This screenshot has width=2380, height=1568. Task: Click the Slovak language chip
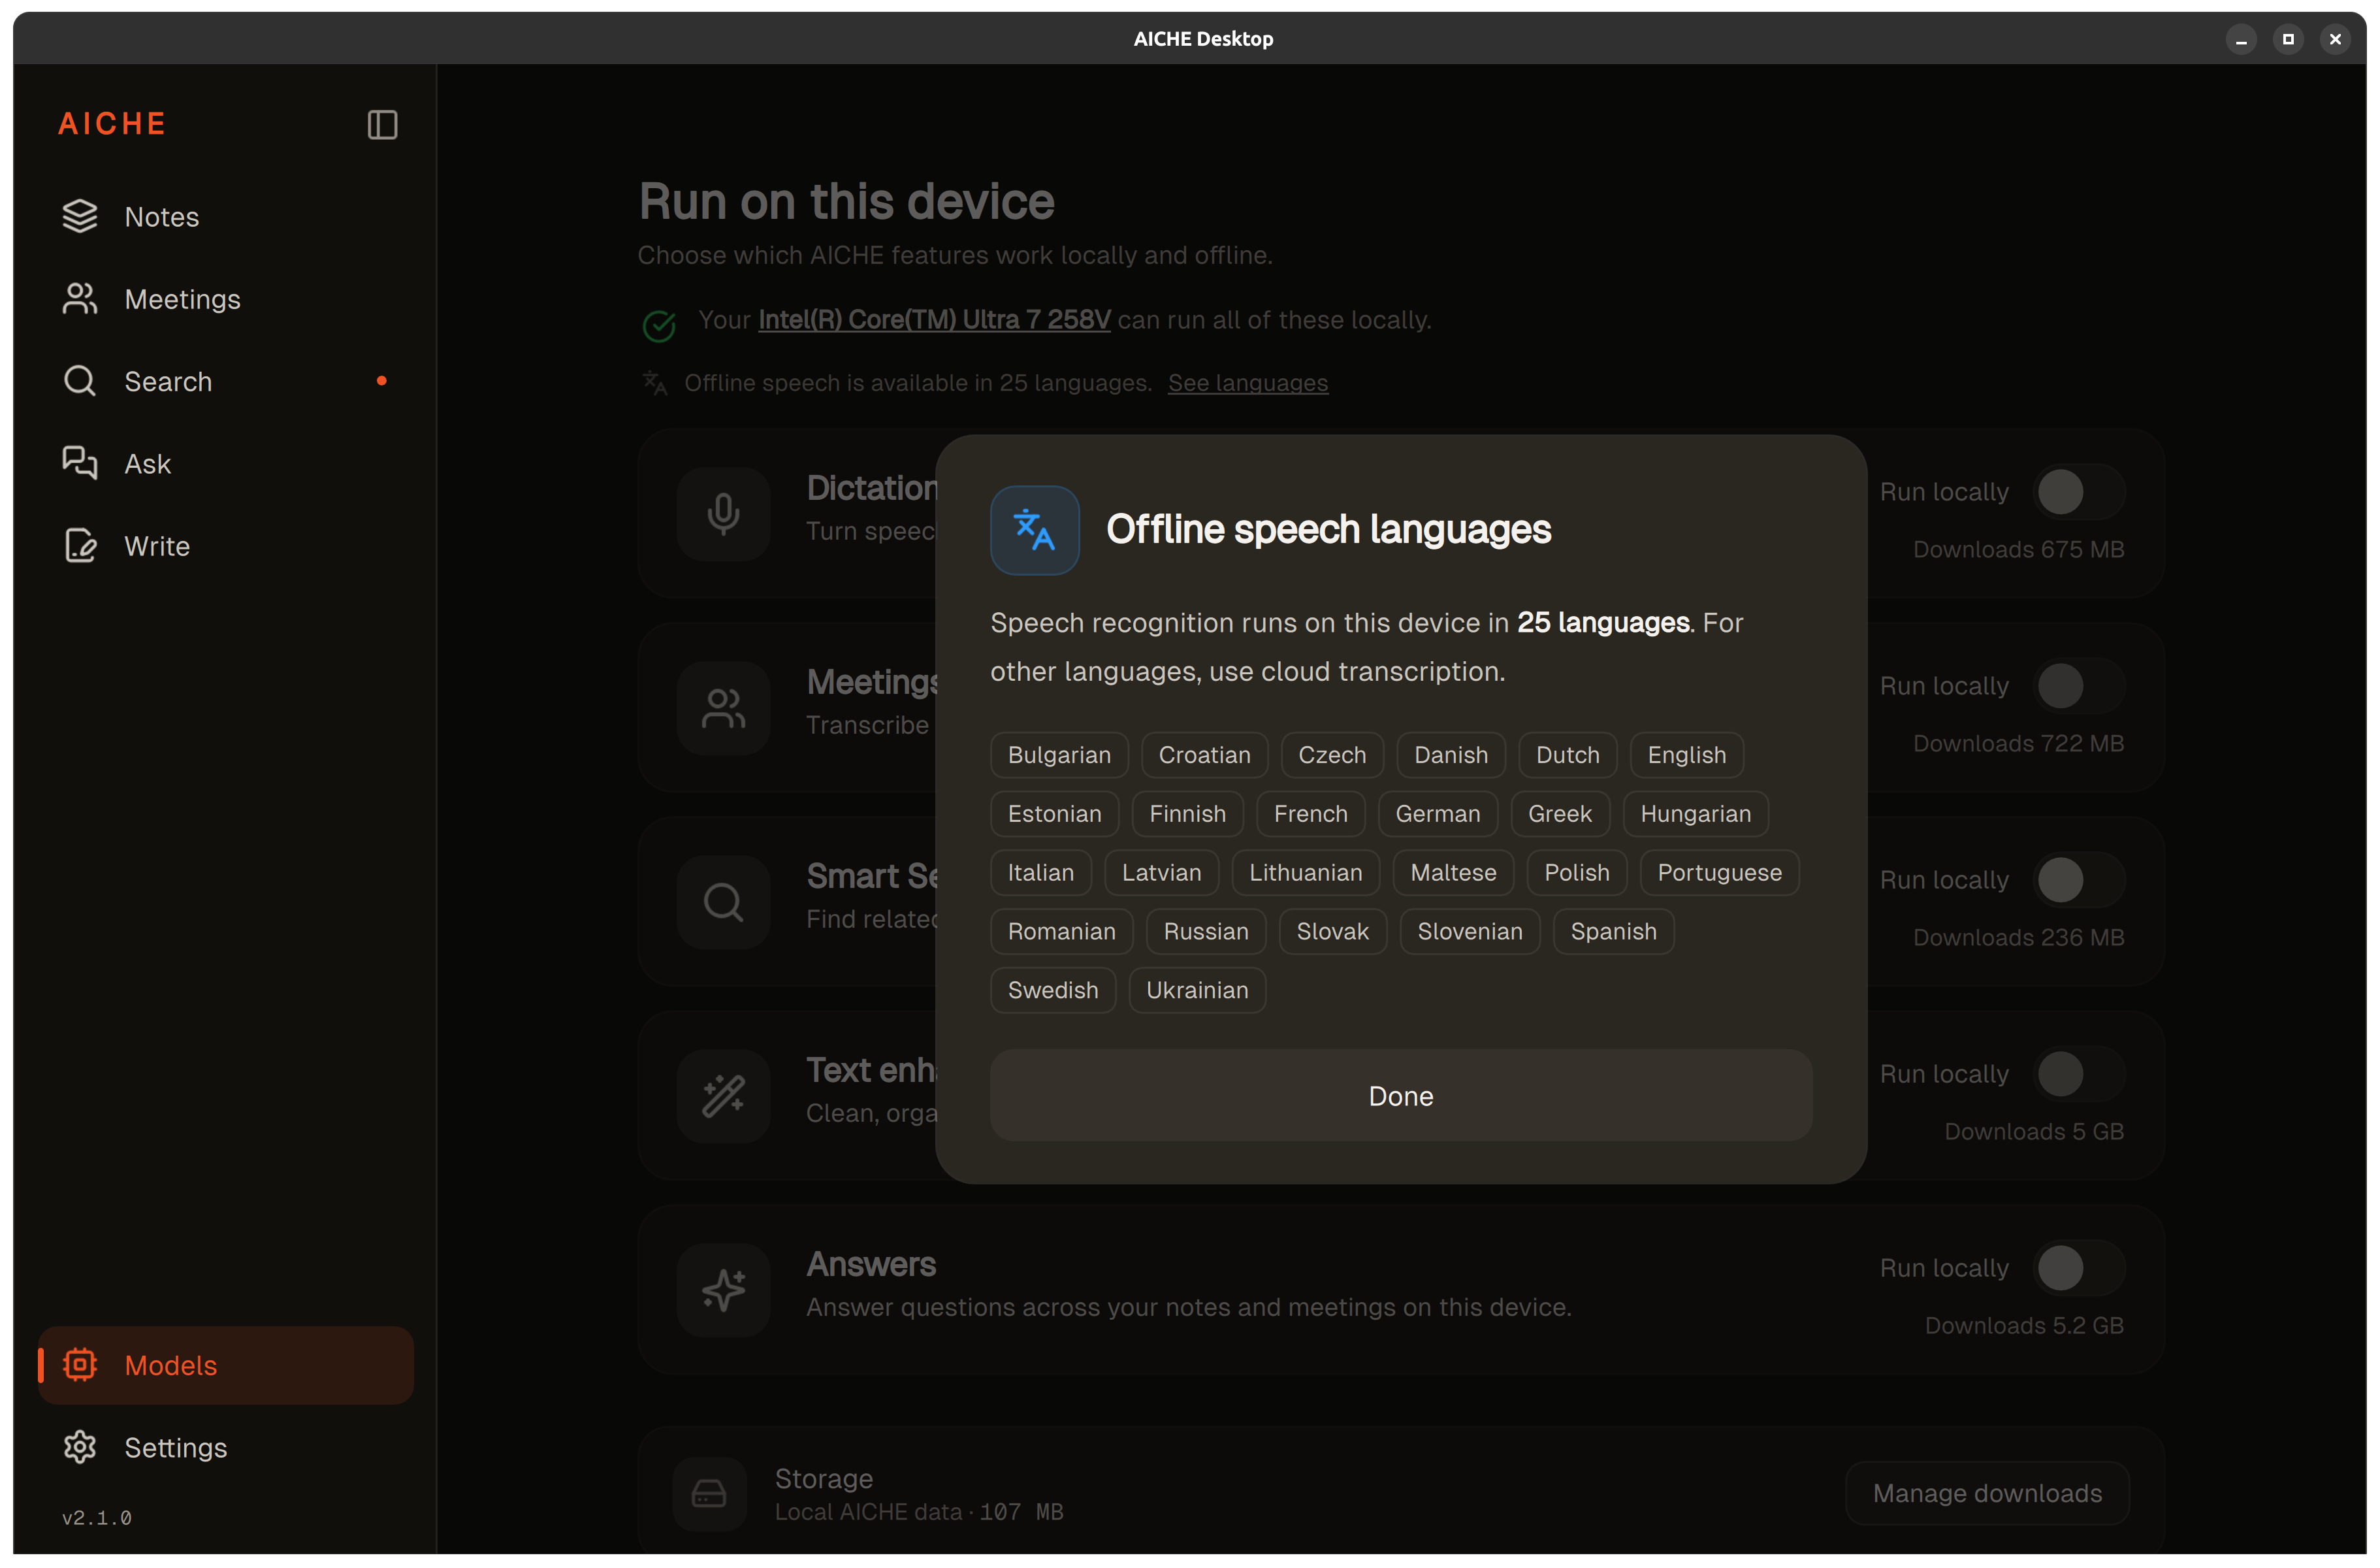1332,932
